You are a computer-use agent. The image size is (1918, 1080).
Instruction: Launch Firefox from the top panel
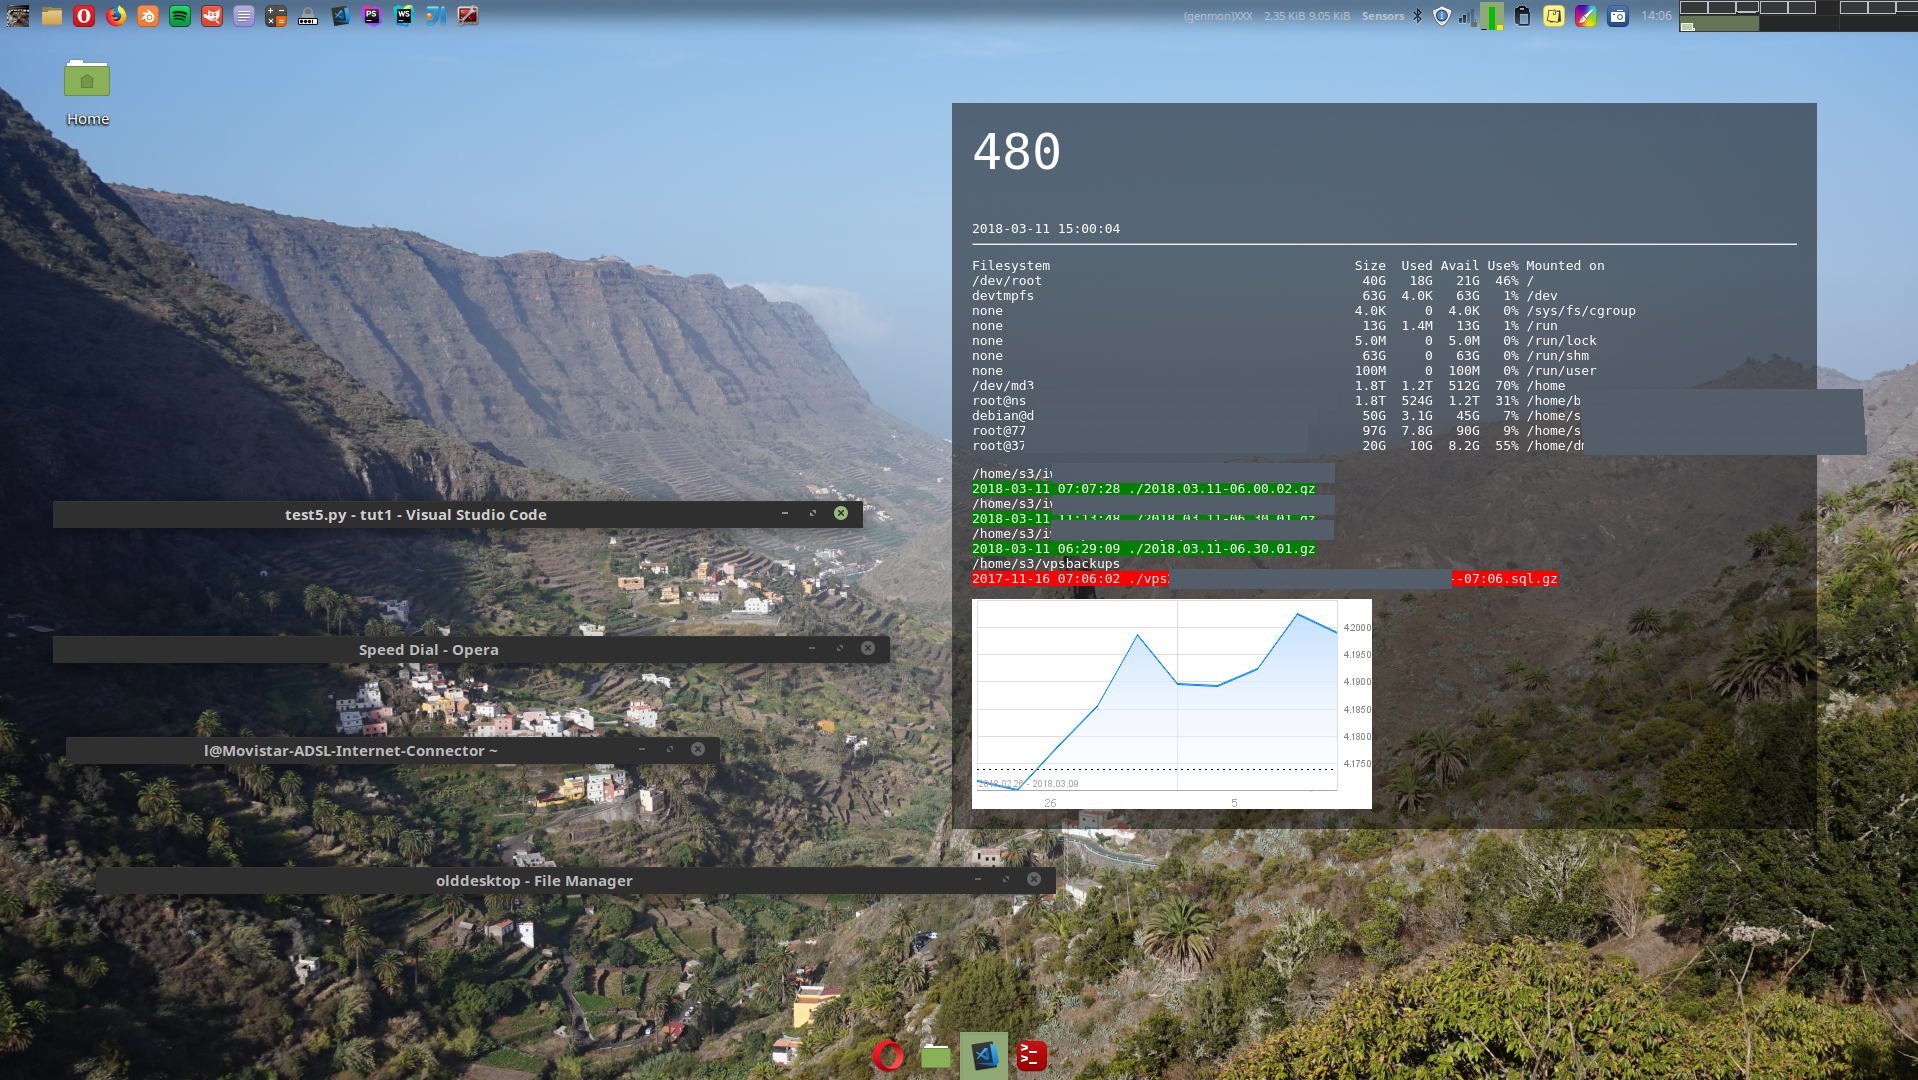click(116, 16)
